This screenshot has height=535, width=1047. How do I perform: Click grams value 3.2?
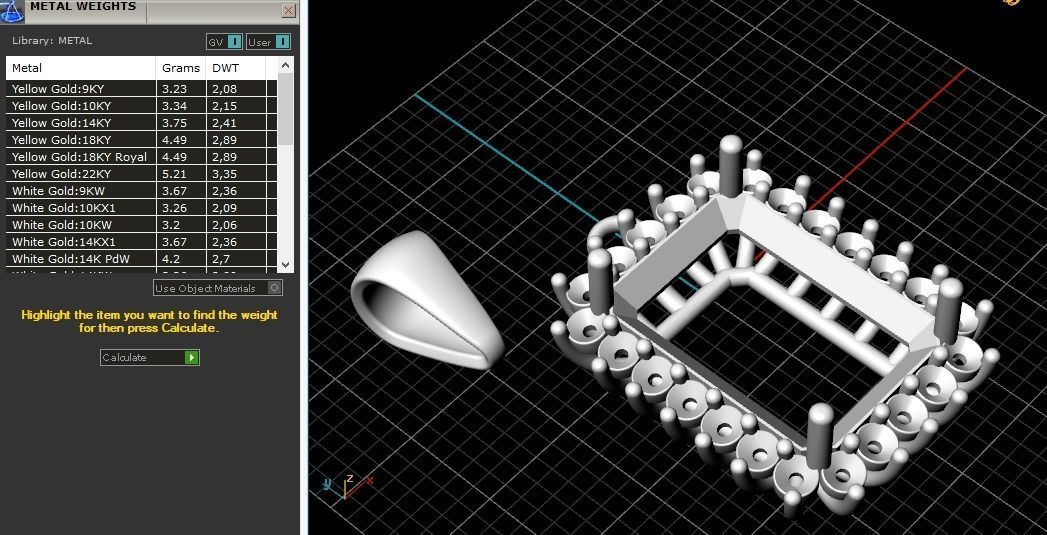coord(170,225)
